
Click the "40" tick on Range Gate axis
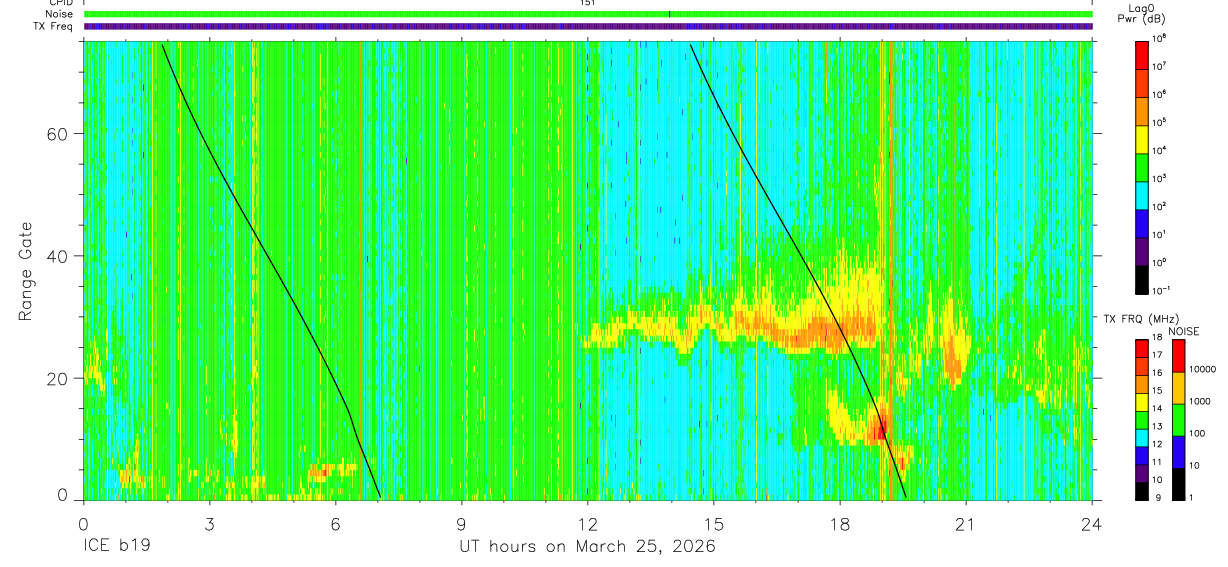(56, 256)
